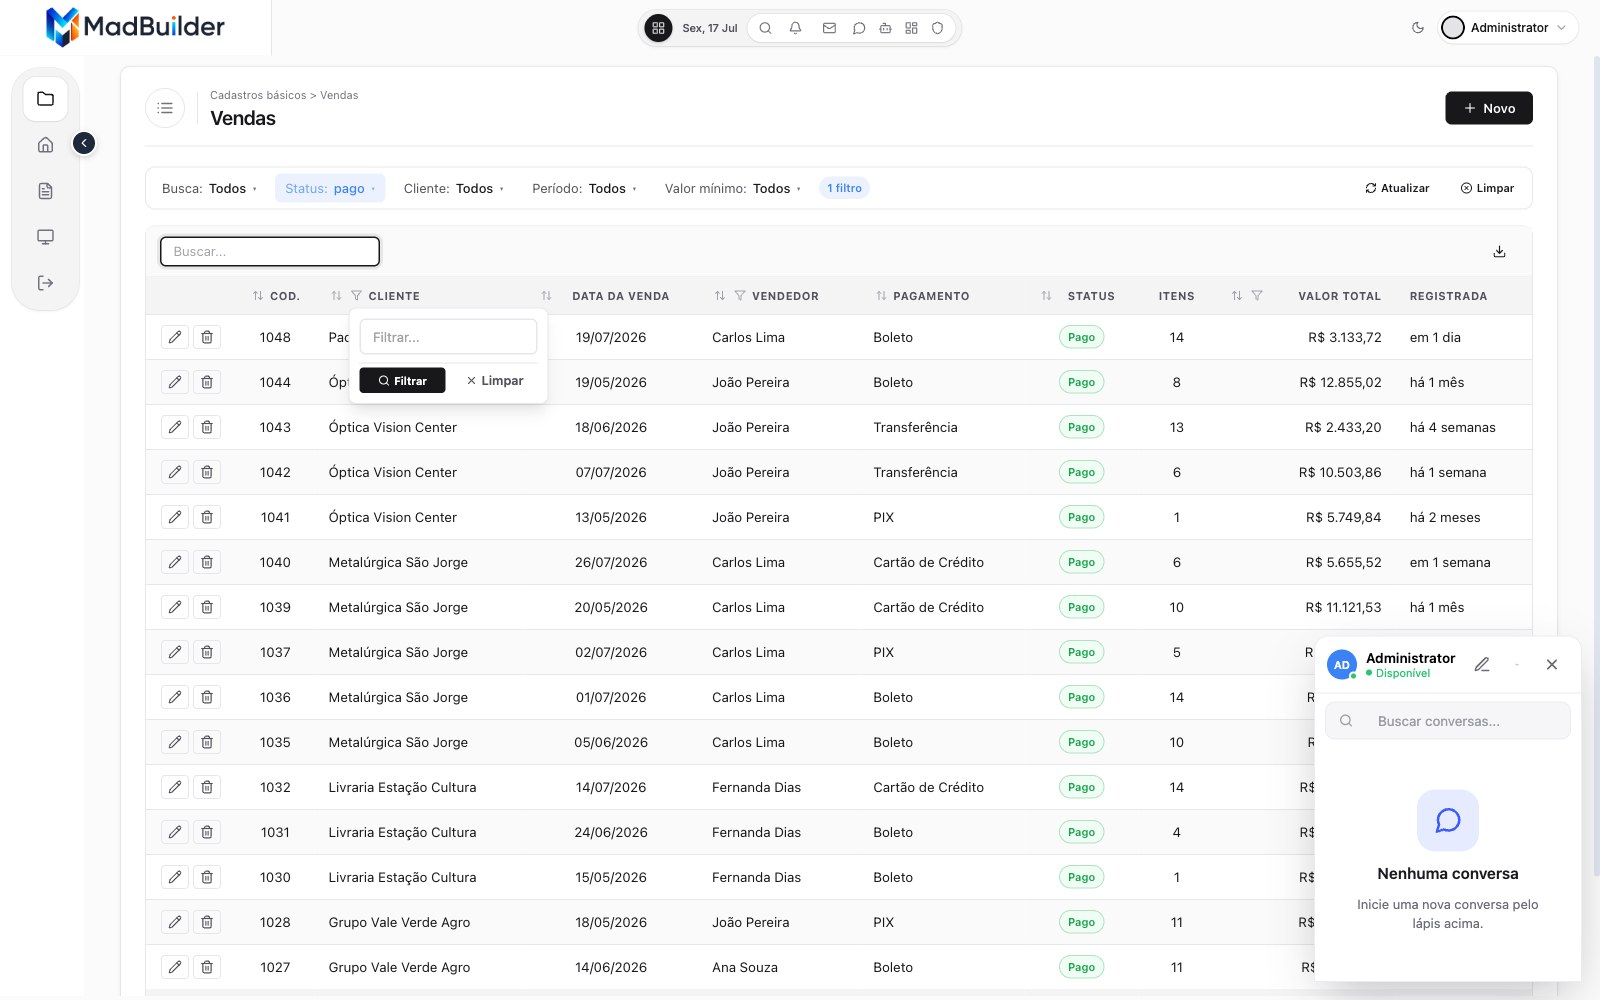Sort by COD. column

pos(258,296)
